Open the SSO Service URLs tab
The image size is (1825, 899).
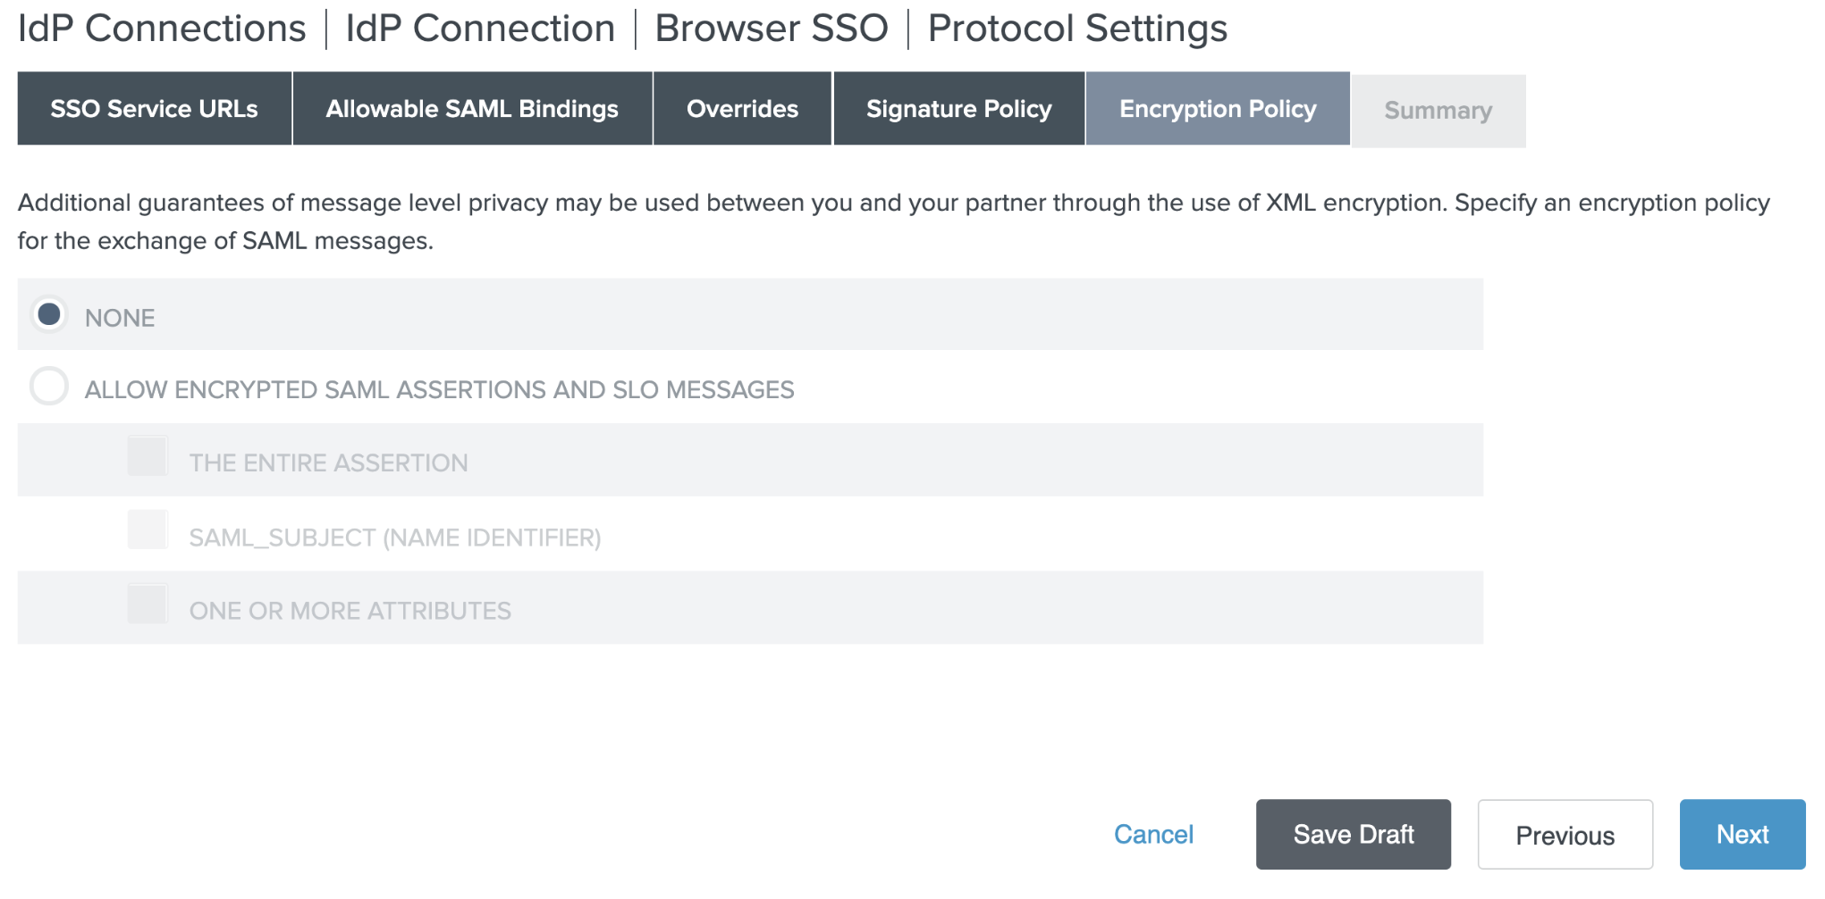point(154,109)
